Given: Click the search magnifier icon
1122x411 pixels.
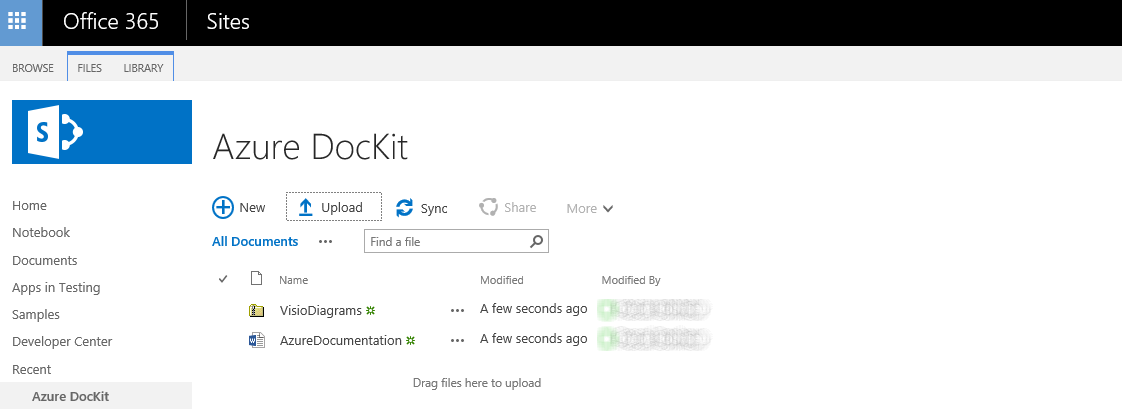Looking at the screenshot, I should point(537,241).
